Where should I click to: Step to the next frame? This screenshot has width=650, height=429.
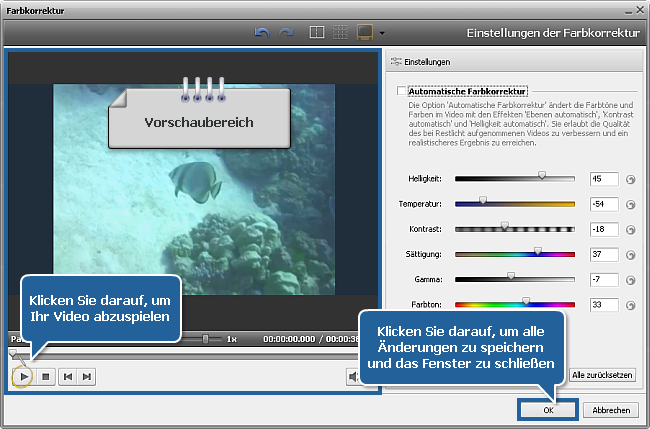point(88,376)
